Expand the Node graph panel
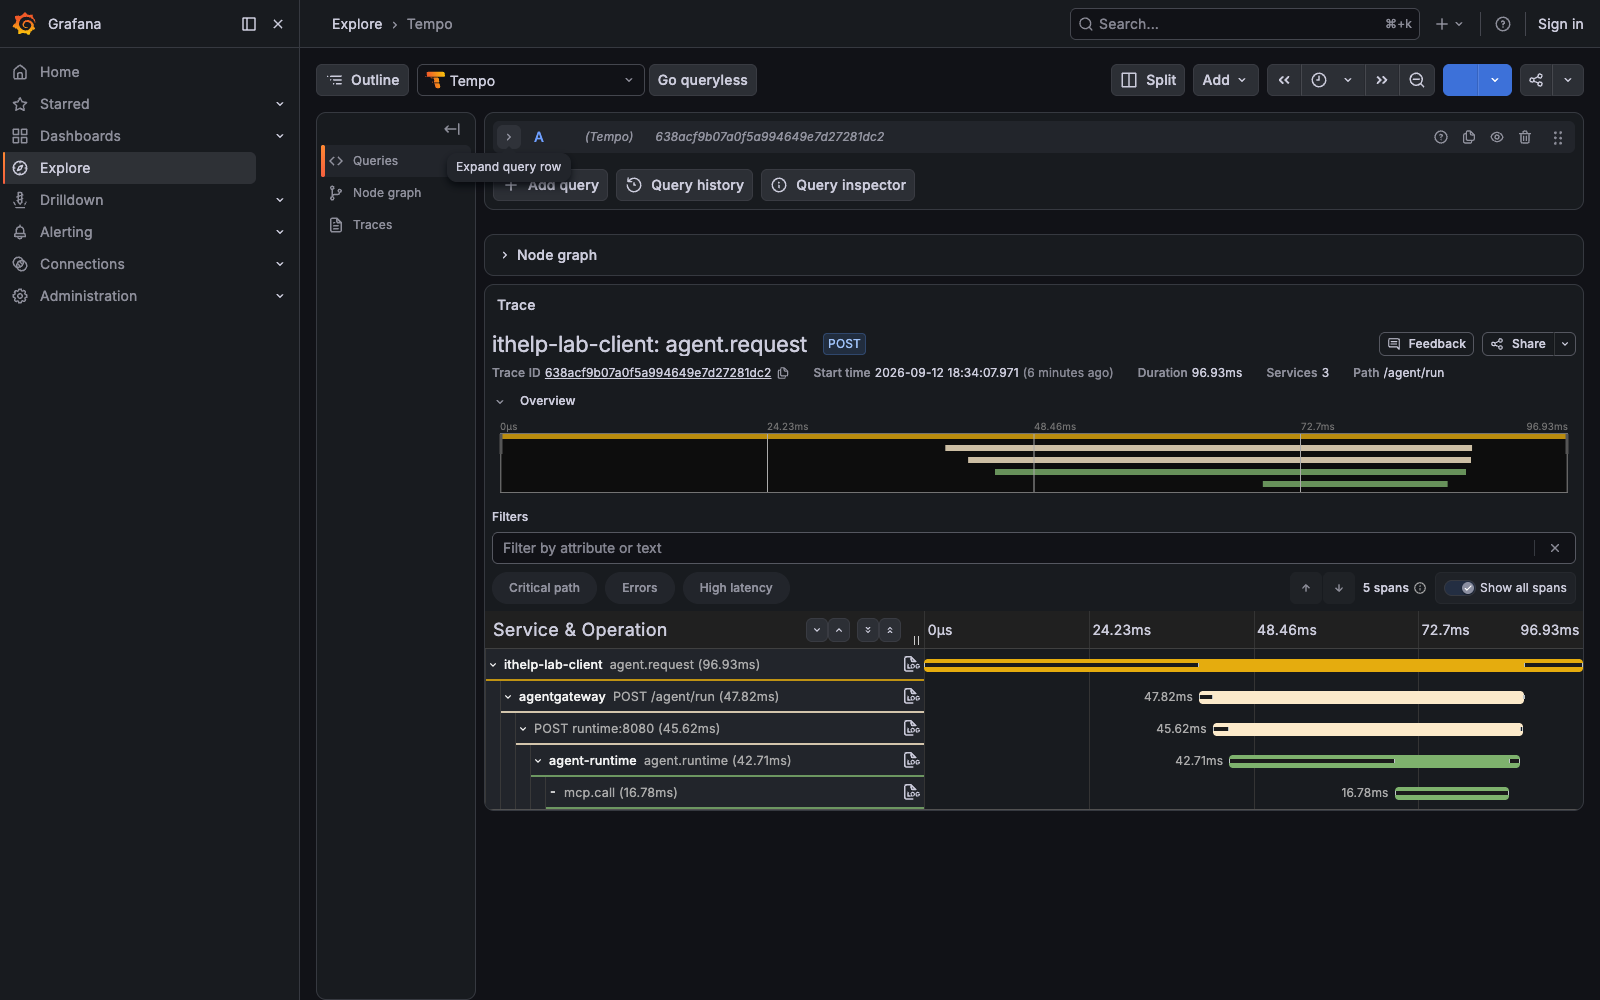Screen dimensions: 1600x1000 point(505,255)
